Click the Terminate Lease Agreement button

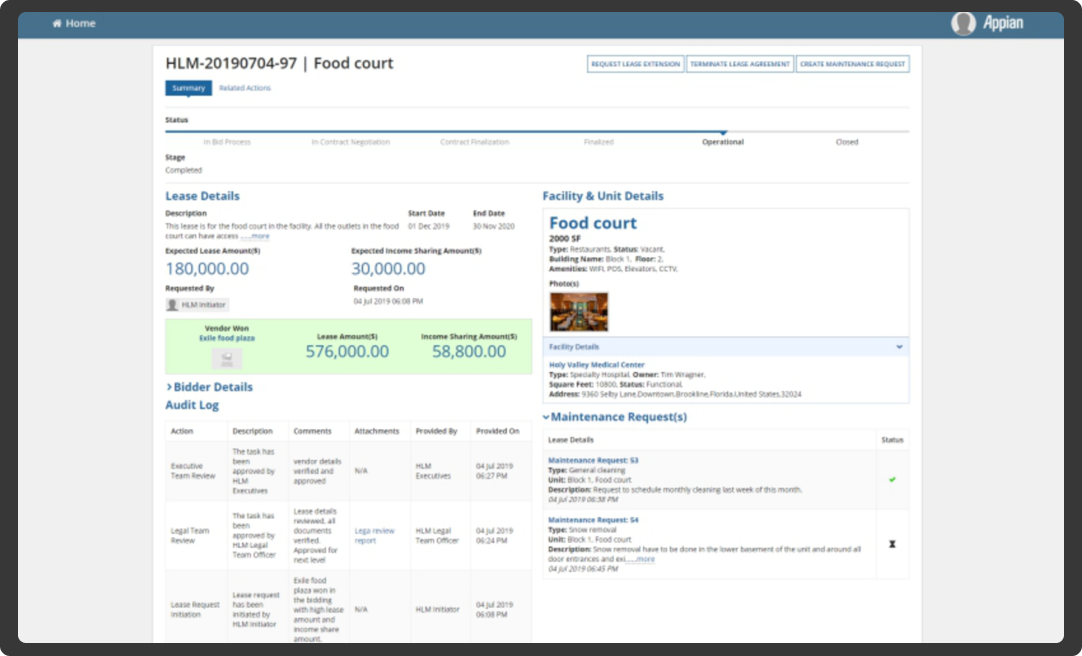(x=739, y=63)
